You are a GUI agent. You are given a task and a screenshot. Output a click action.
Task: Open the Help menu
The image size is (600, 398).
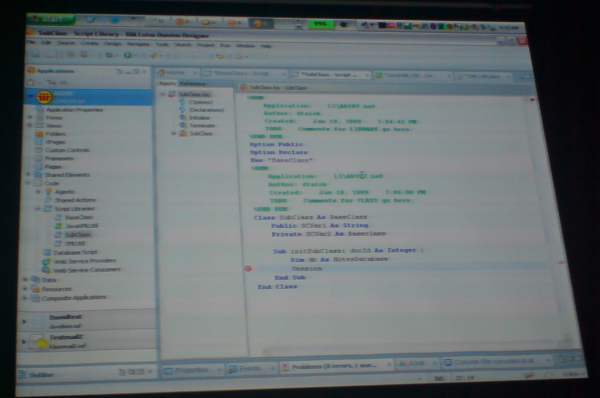point(266,46)
